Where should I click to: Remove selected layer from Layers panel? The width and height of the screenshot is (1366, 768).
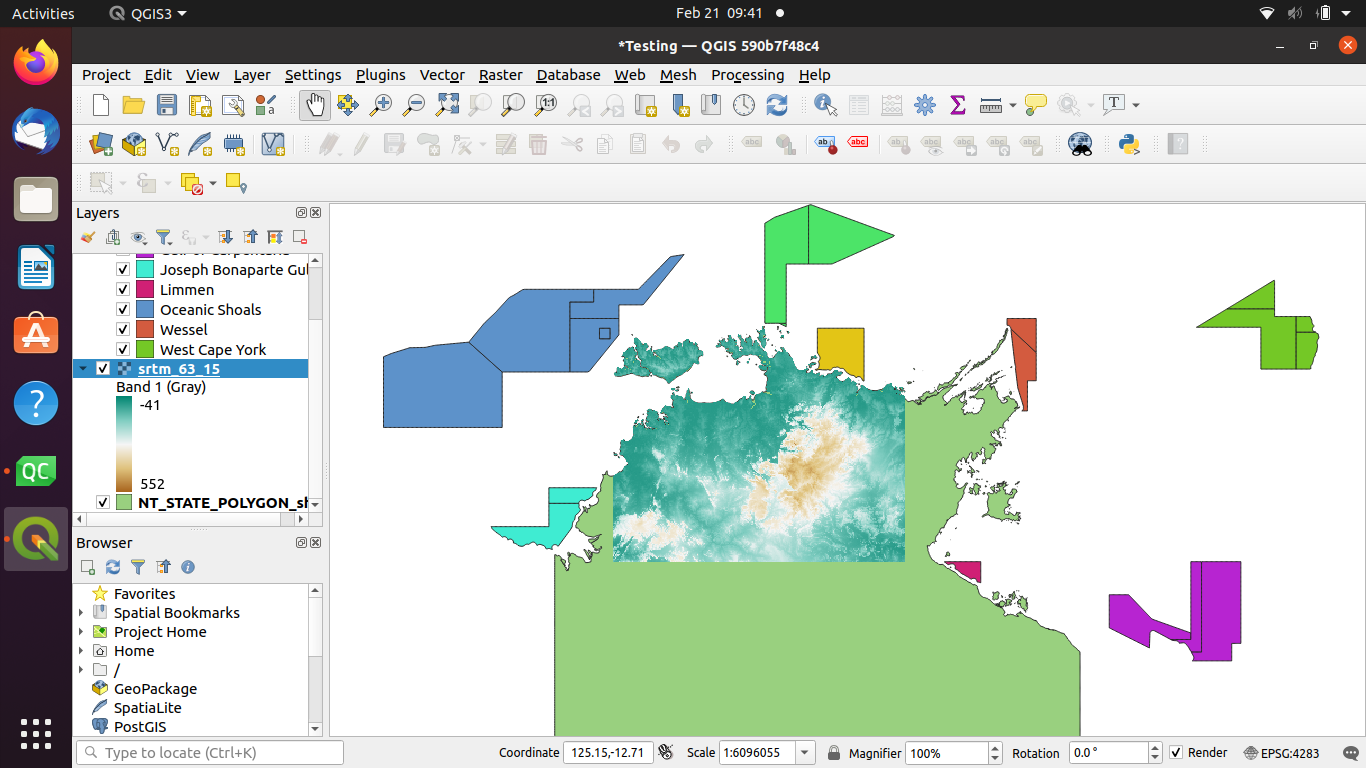(298, 237)
